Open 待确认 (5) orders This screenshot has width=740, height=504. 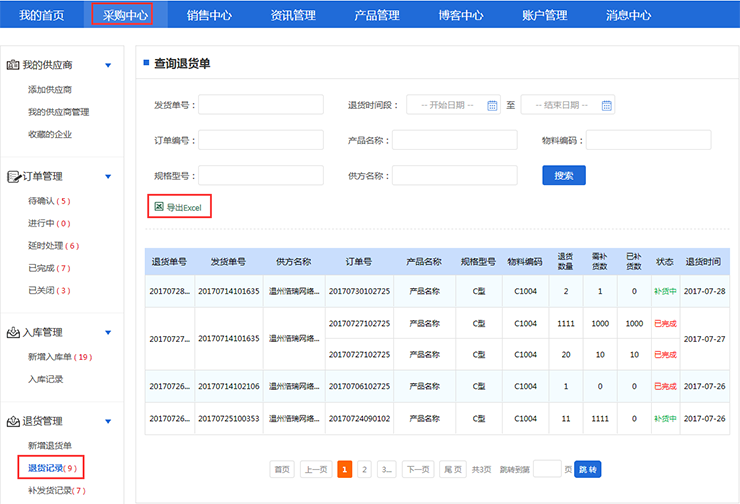tap(49, 201)
